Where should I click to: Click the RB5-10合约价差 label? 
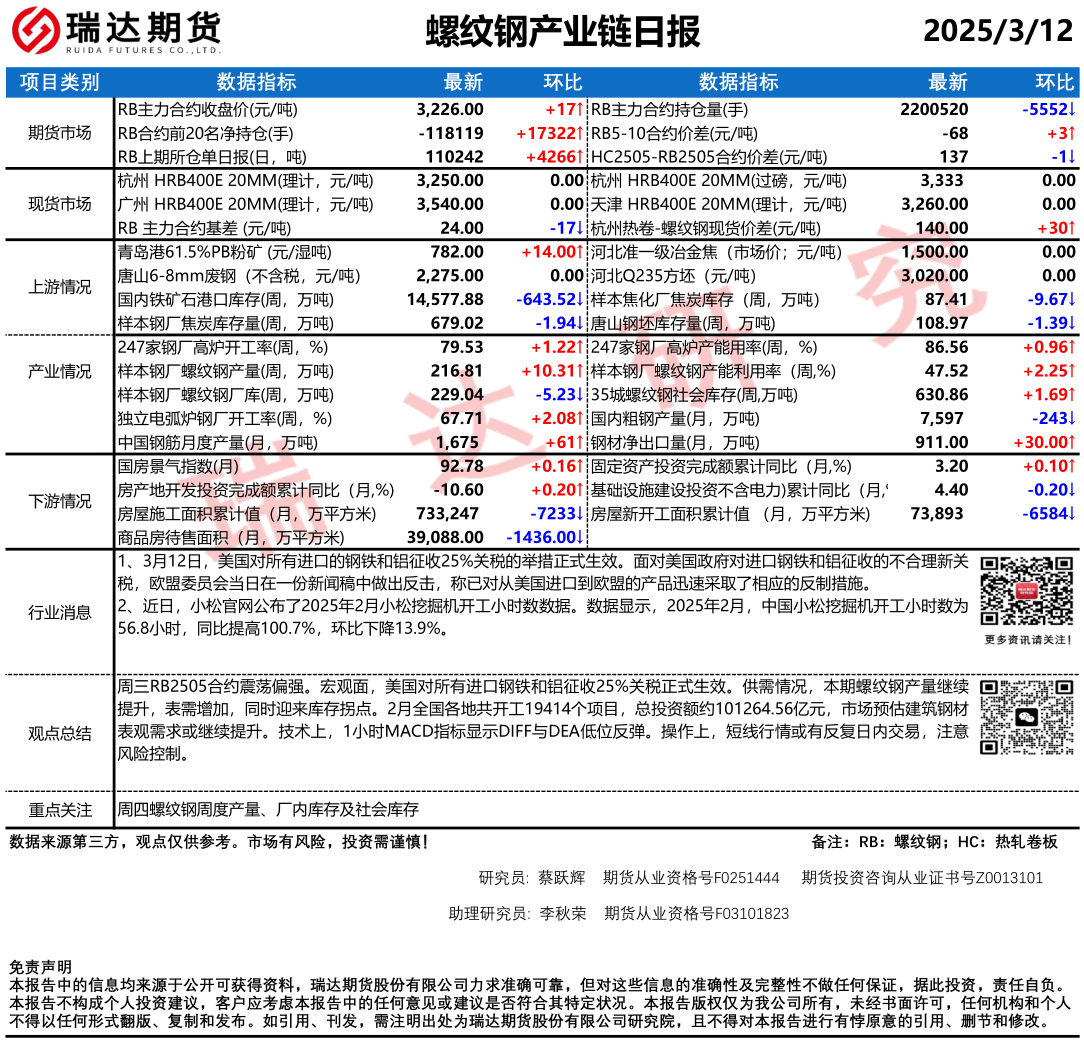click(x=675, y=133)
